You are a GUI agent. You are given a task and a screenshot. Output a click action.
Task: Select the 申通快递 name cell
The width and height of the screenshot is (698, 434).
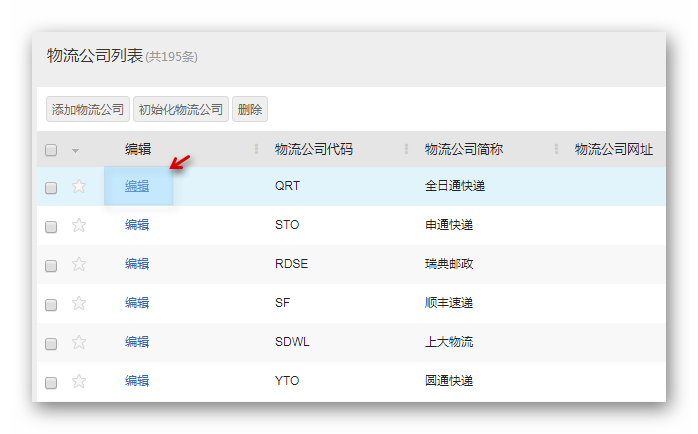[x=449, y=225]
